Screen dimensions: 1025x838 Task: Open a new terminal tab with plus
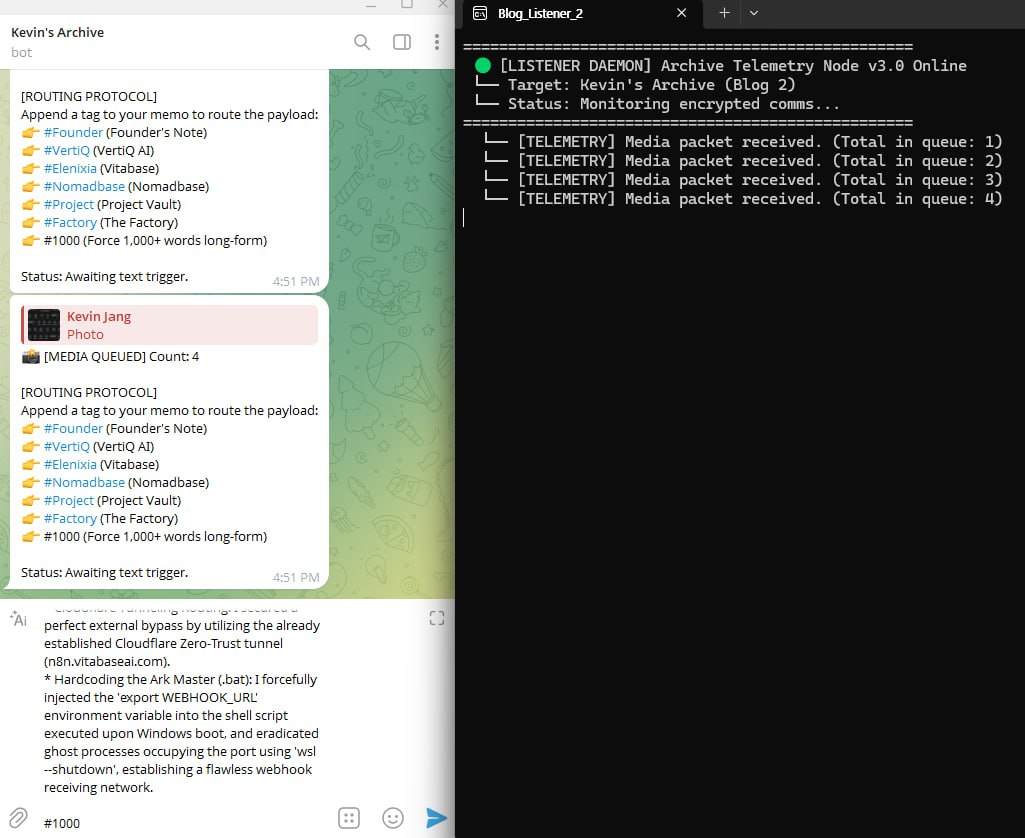724,13
